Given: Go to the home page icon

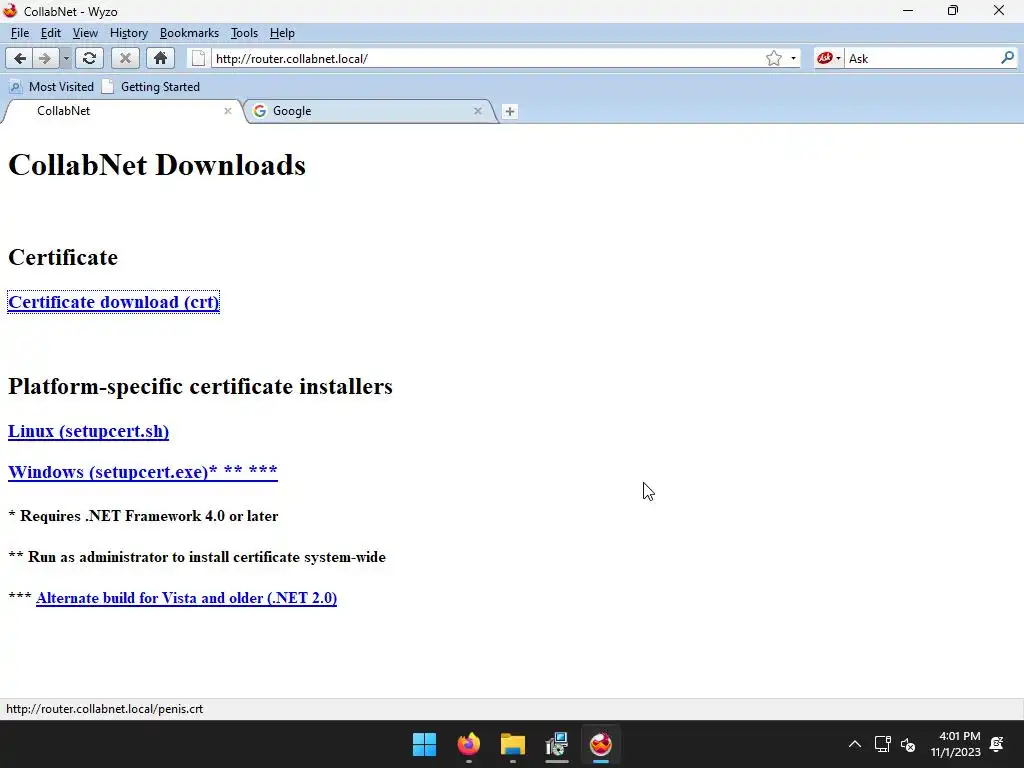Looking at the screenshot, I should (160, 59).
